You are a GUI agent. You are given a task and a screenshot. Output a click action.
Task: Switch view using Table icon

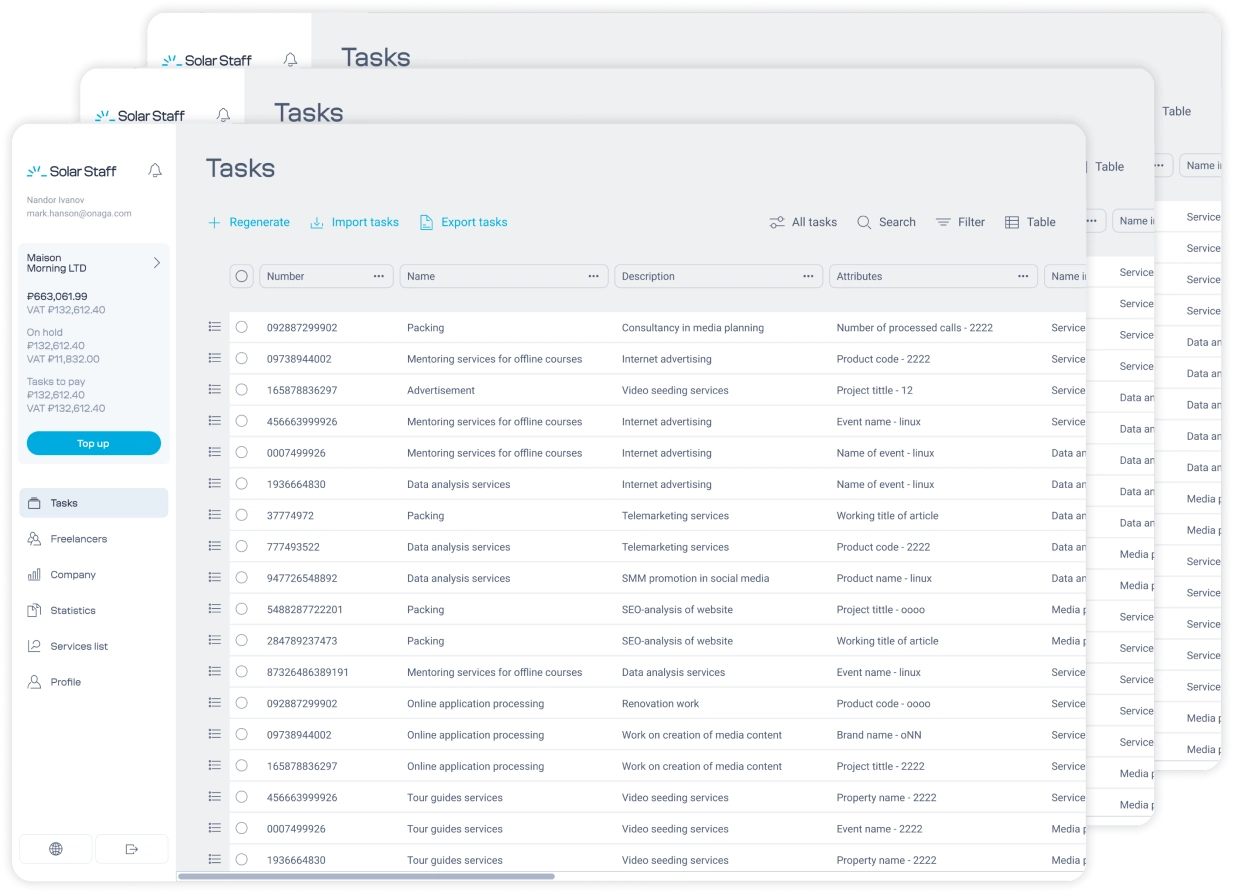[1012, 222]
